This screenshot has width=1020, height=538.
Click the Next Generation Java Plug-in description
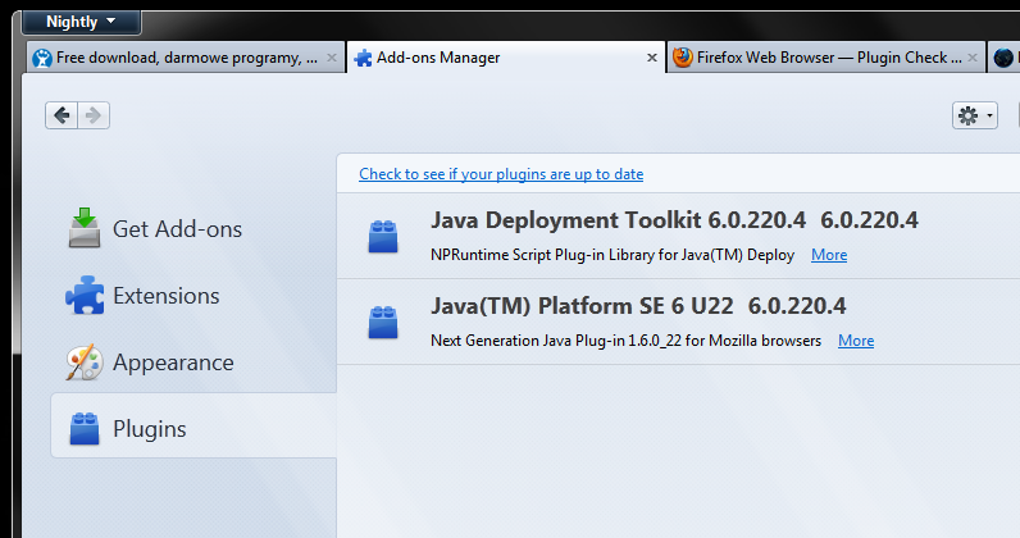click(626, 341)
